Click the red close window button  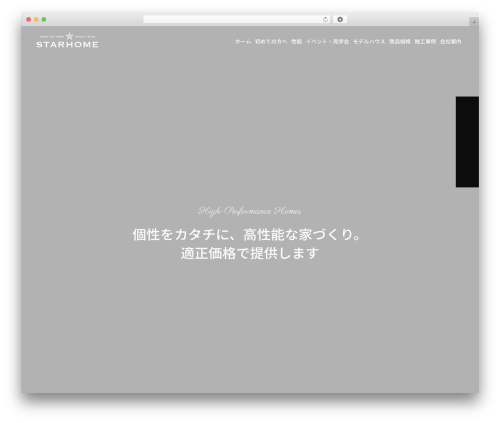tap(29, 20)
